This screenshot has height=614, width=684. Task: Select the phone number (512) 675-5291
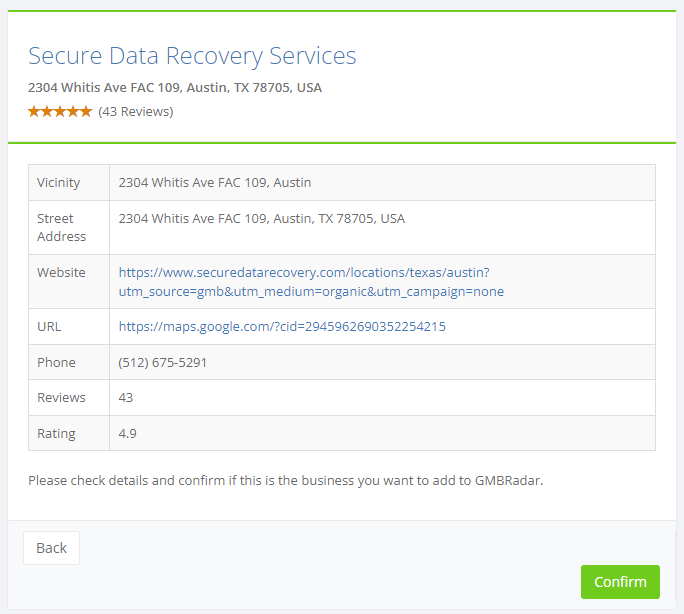(163, 362)
